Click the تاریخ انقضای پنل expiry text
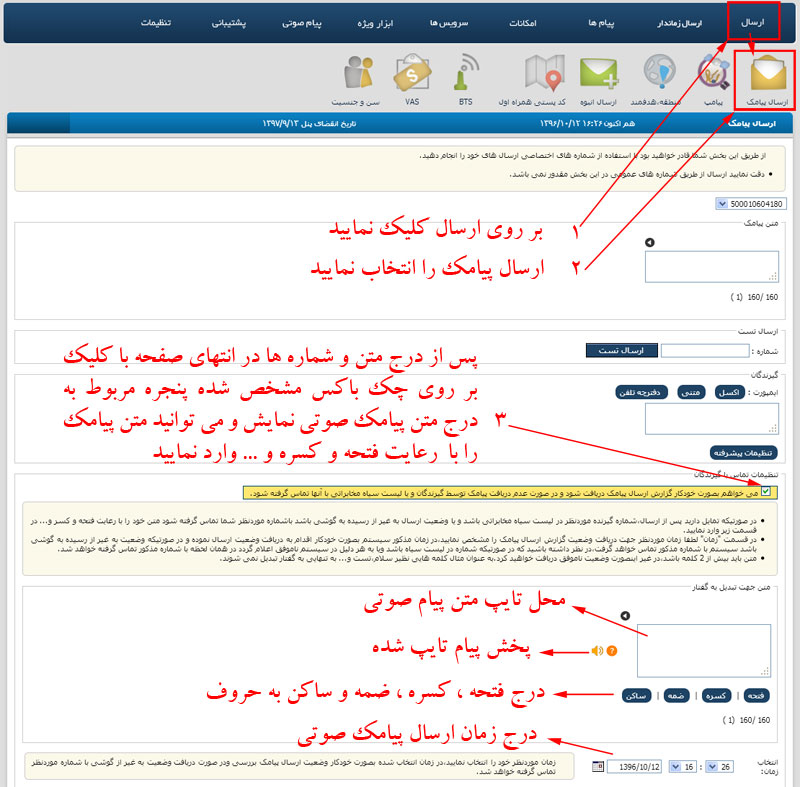Screen dimensions: 800x787 (309, 123)
